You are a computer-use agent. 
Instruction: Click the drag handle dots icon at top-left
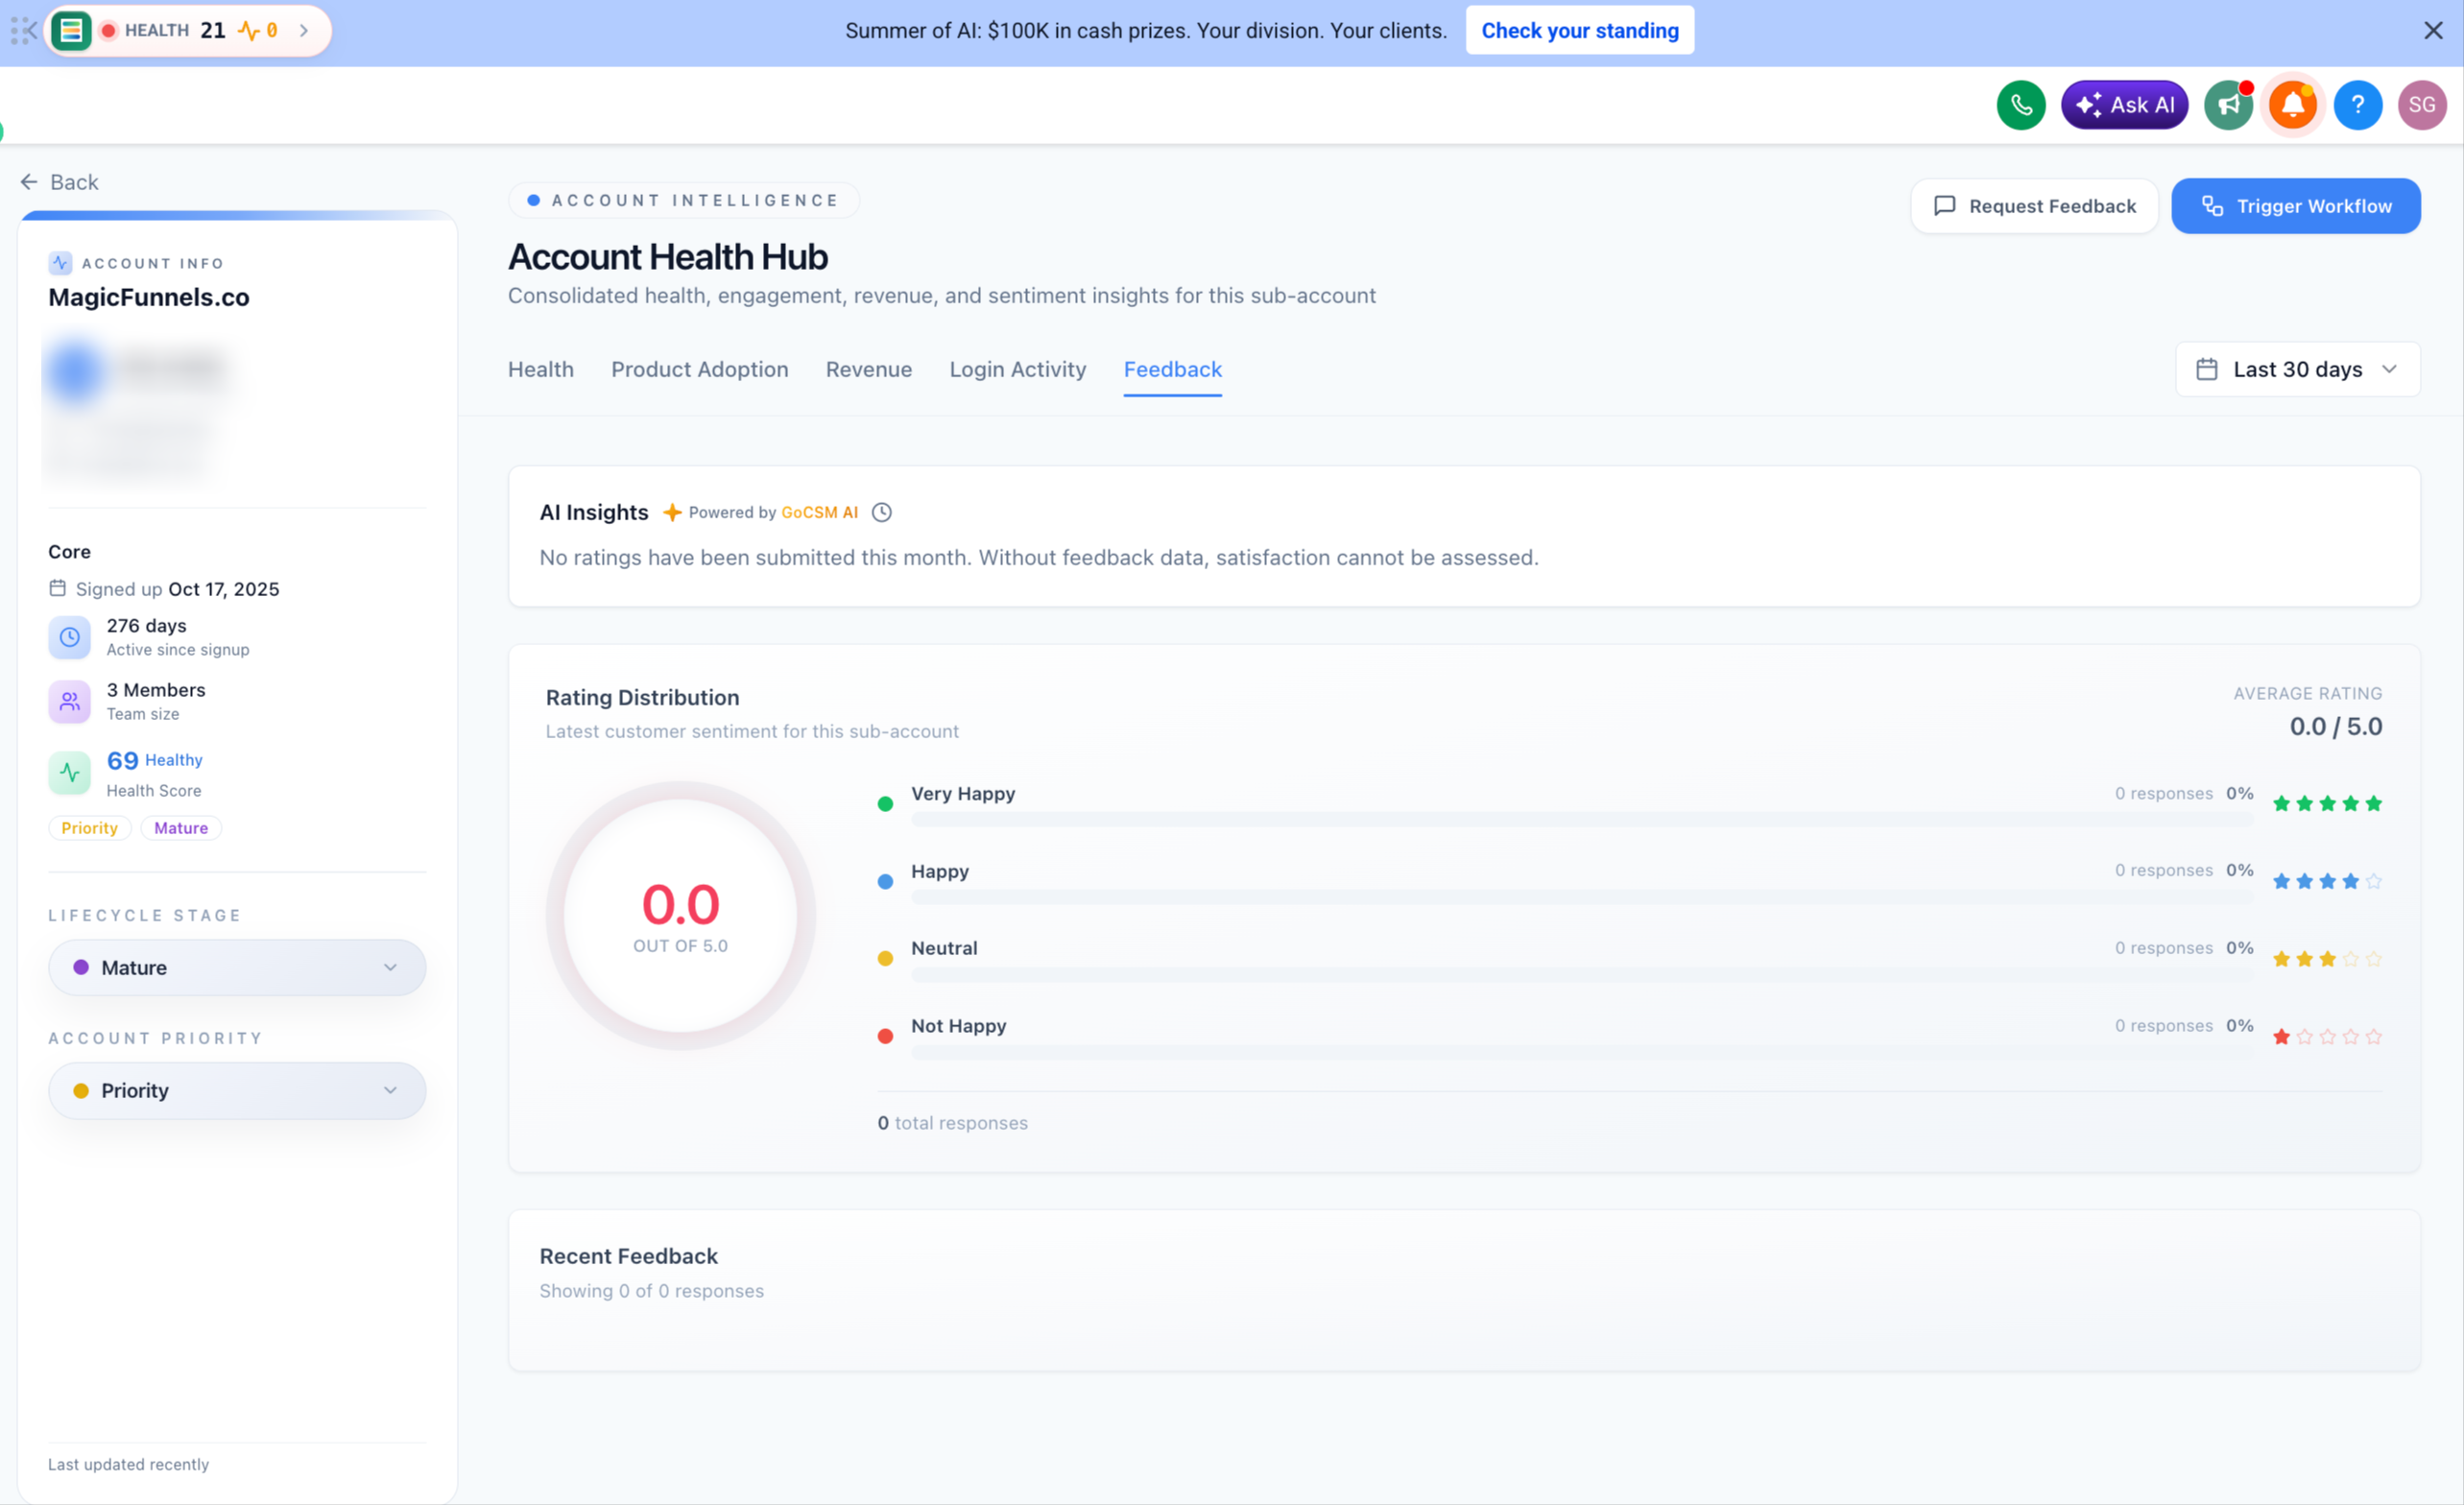18,31
